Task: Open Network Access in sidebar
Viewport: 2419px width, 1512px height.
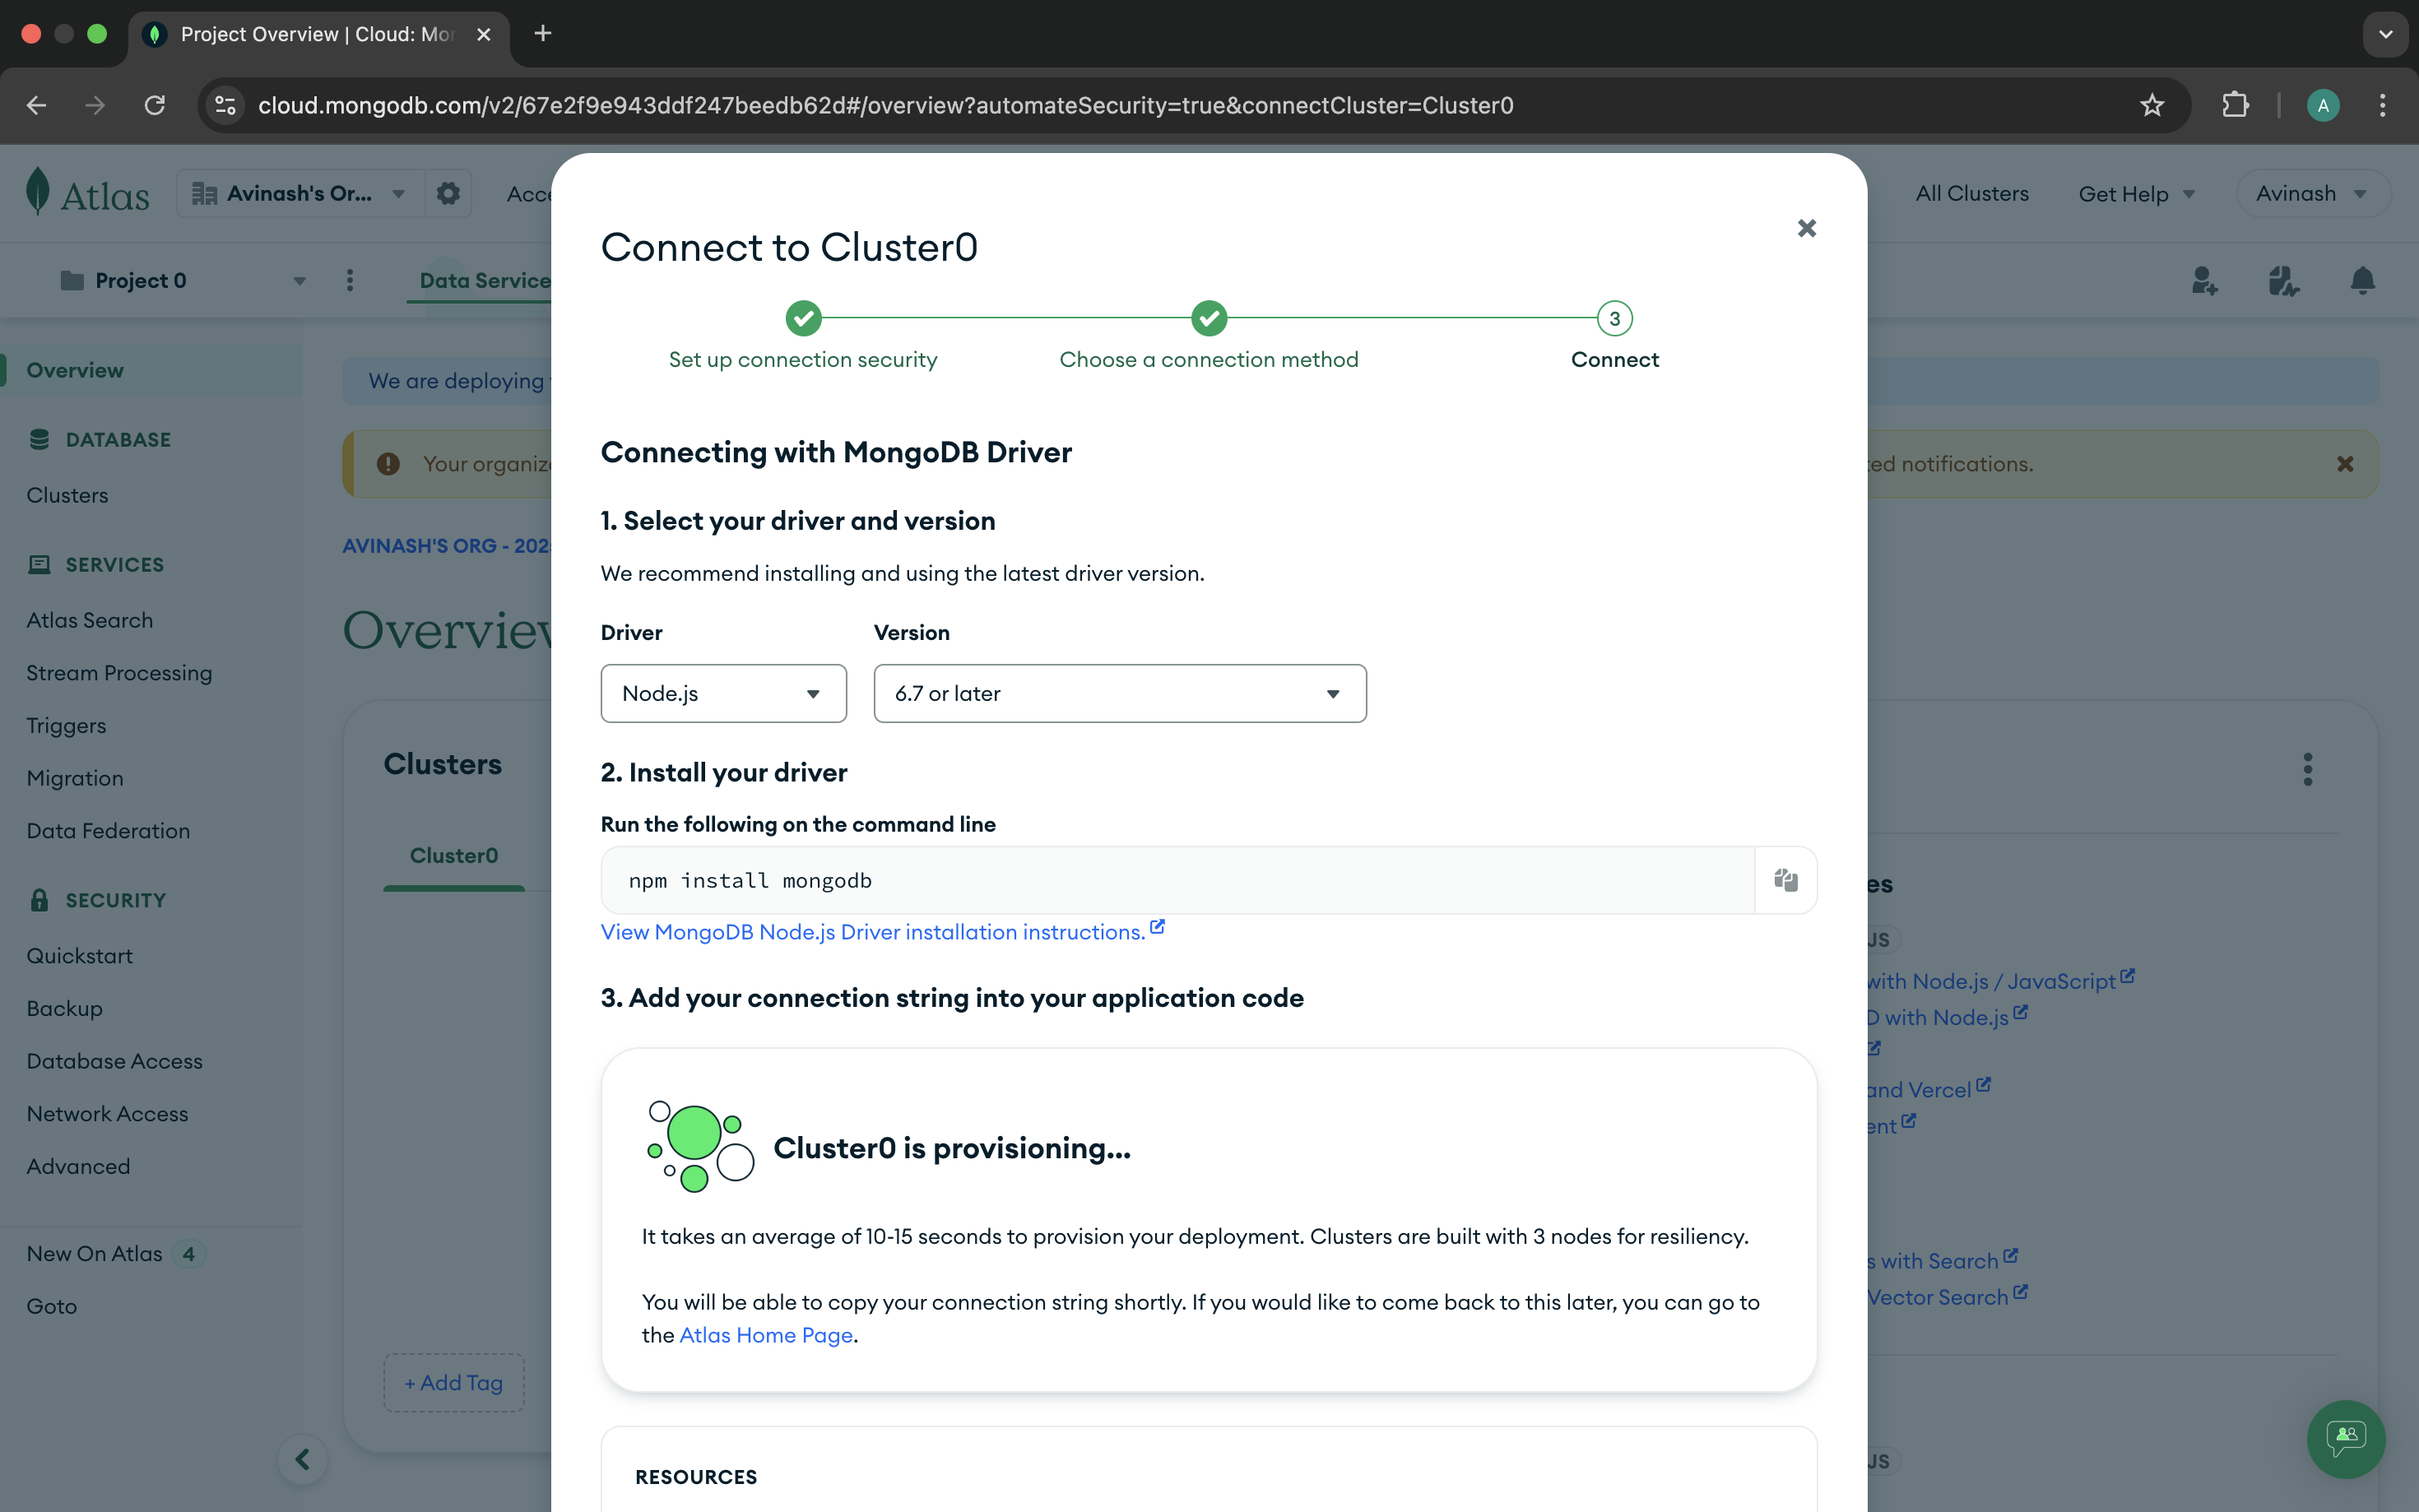Action: pos(107,1113)
